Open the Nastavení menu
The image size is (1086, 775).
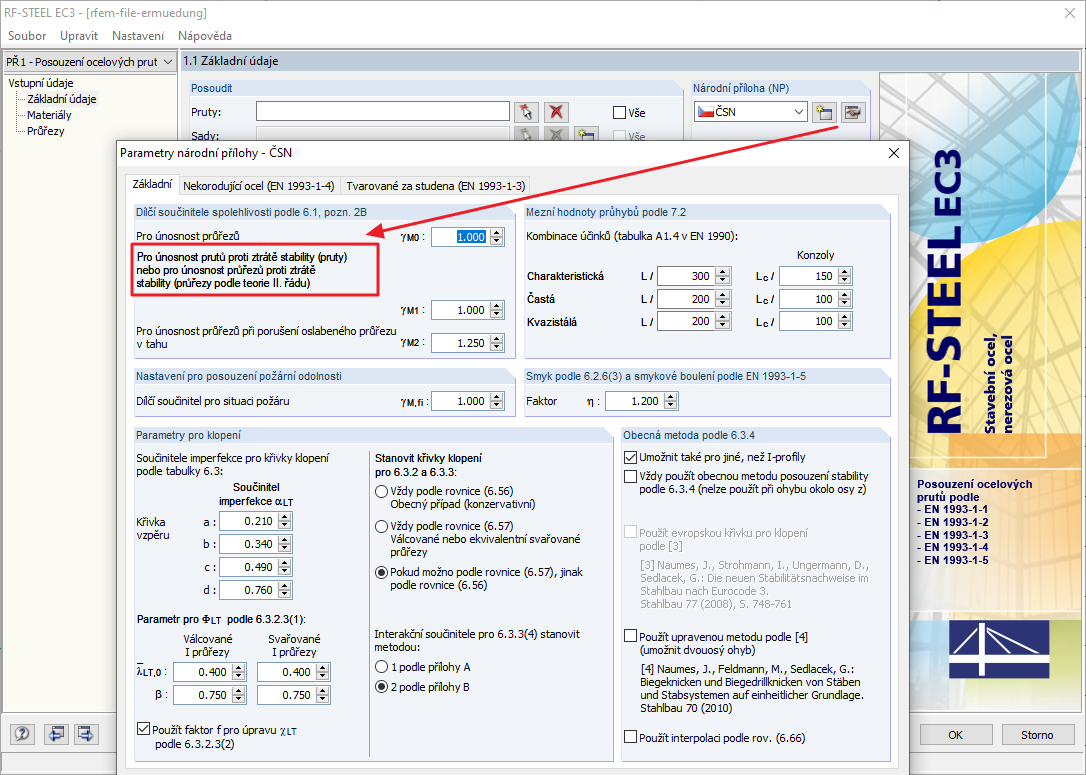(x=138, y=36)
